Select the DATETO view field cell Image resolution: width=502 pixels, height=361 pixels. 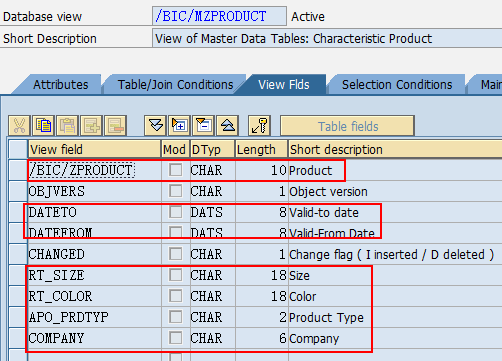point(95,212)
